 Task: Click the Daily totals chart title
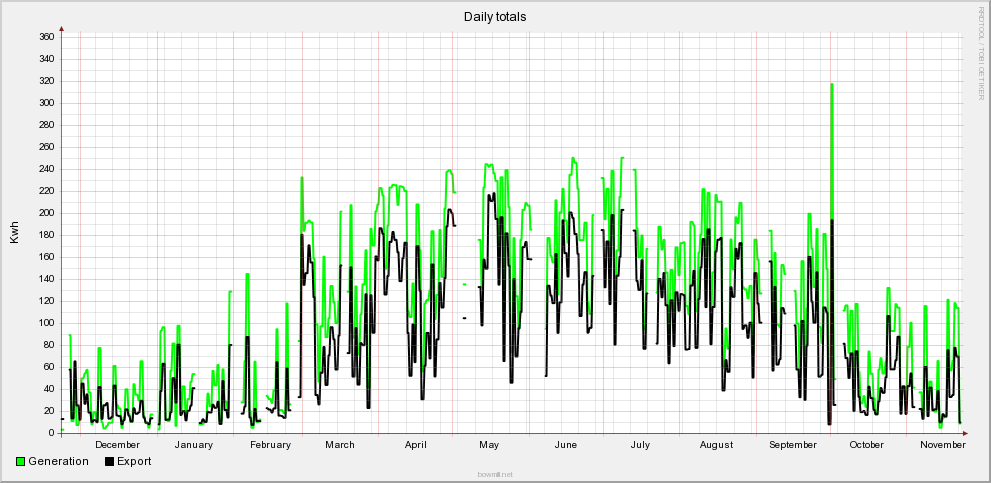point(495,17)
